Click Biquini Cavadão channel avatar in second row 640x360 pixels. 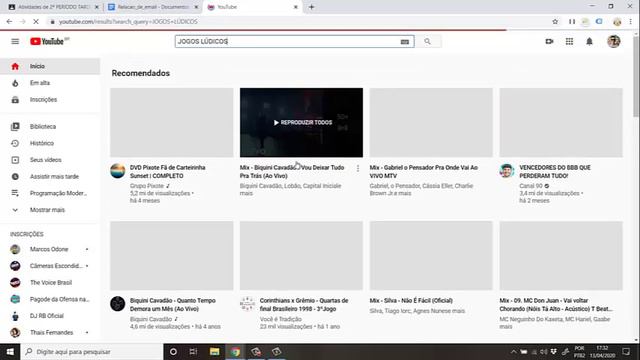point(118,304)
